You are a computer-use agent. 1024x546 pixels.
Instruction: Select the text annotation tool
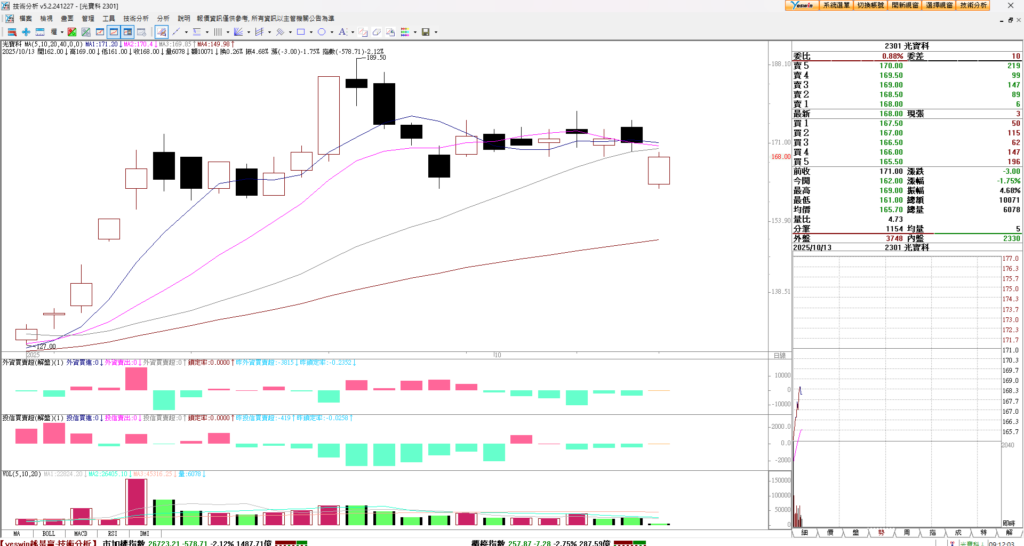click(x=342, y=32)
